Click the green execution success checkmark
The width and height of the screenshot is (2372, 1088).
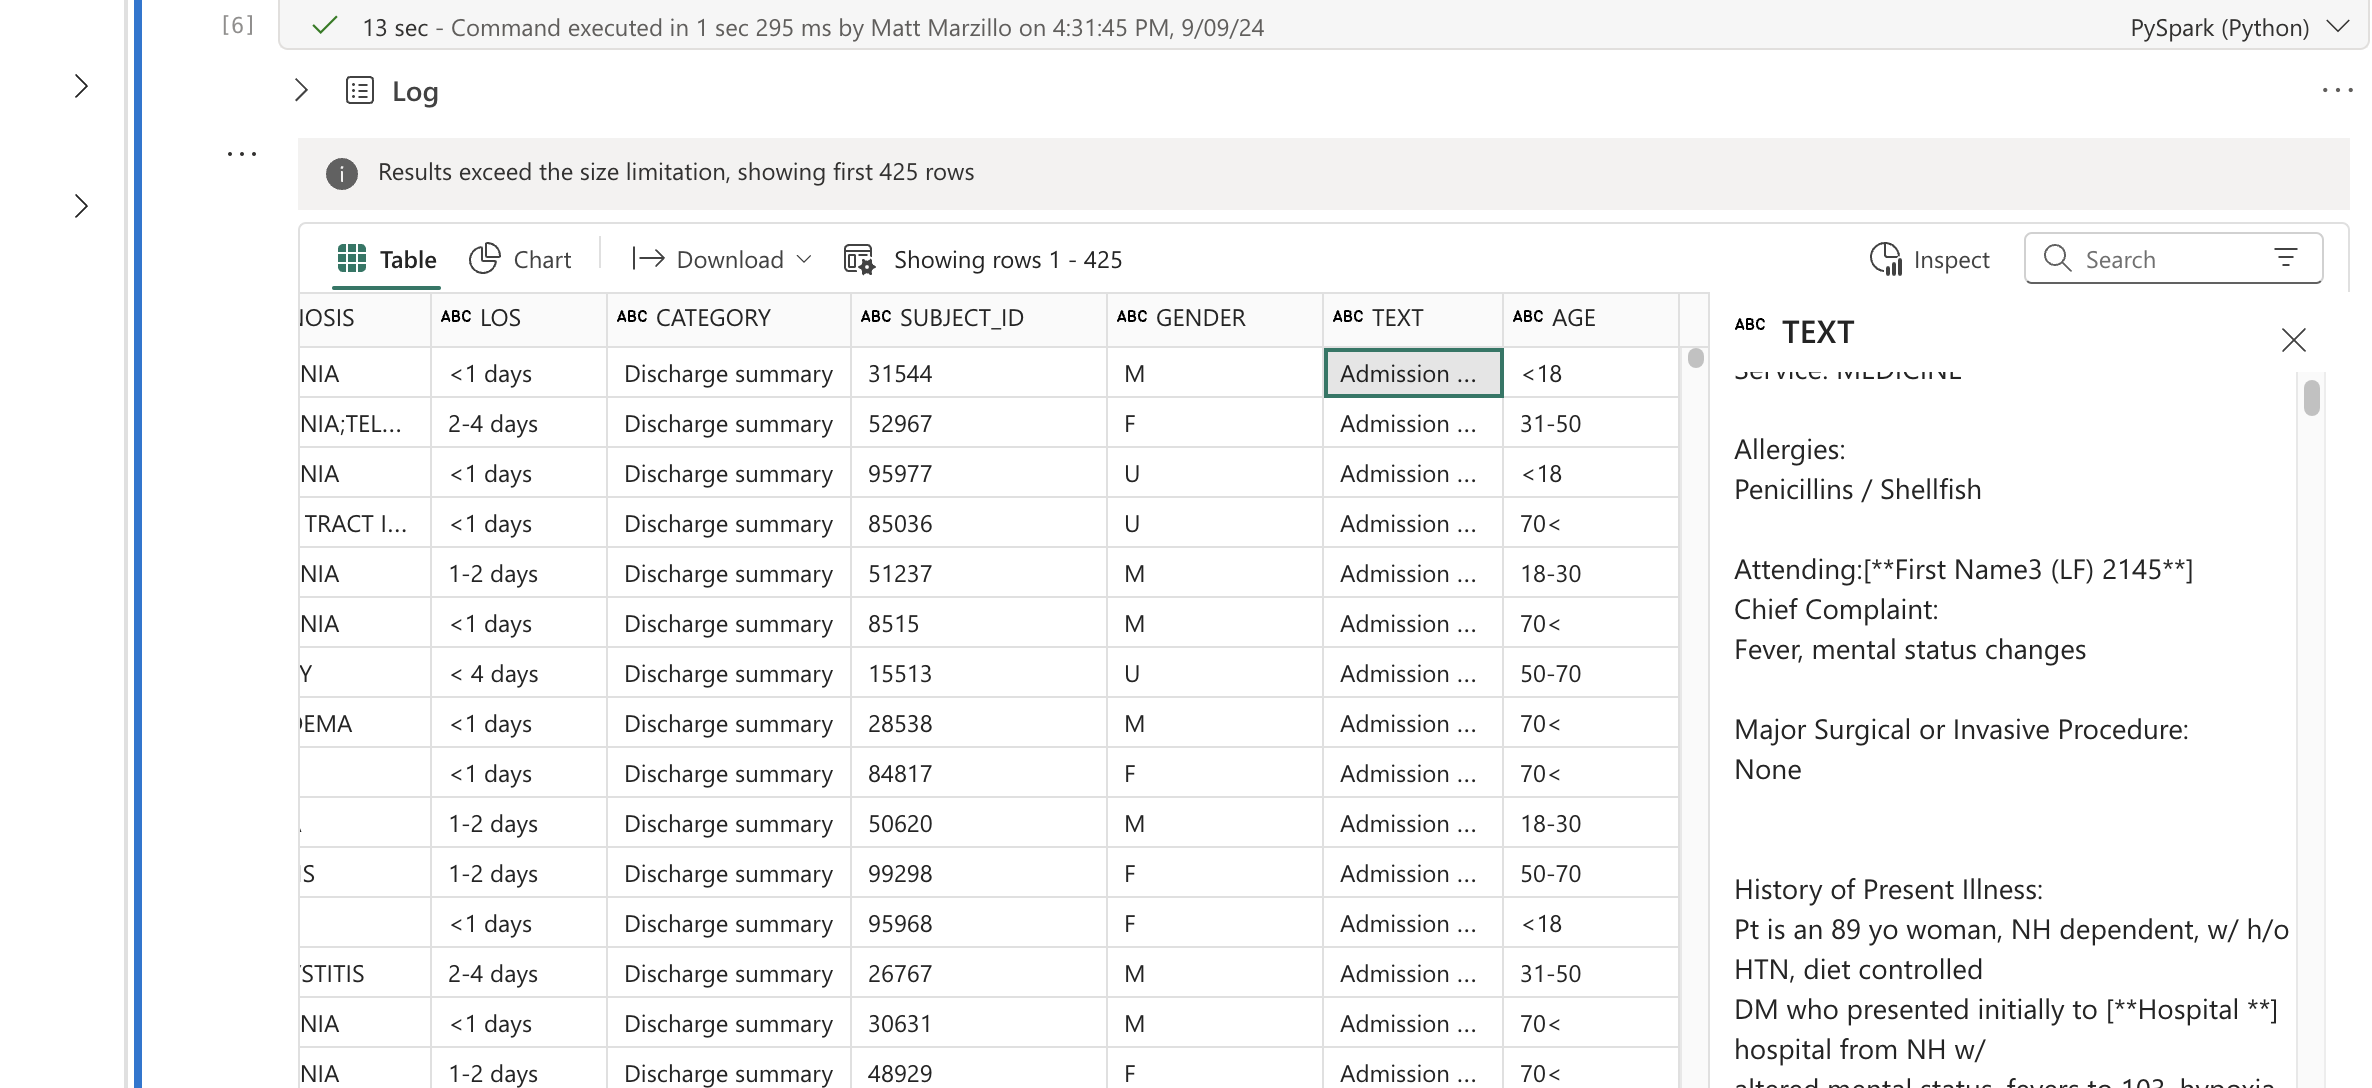[324, 27]
